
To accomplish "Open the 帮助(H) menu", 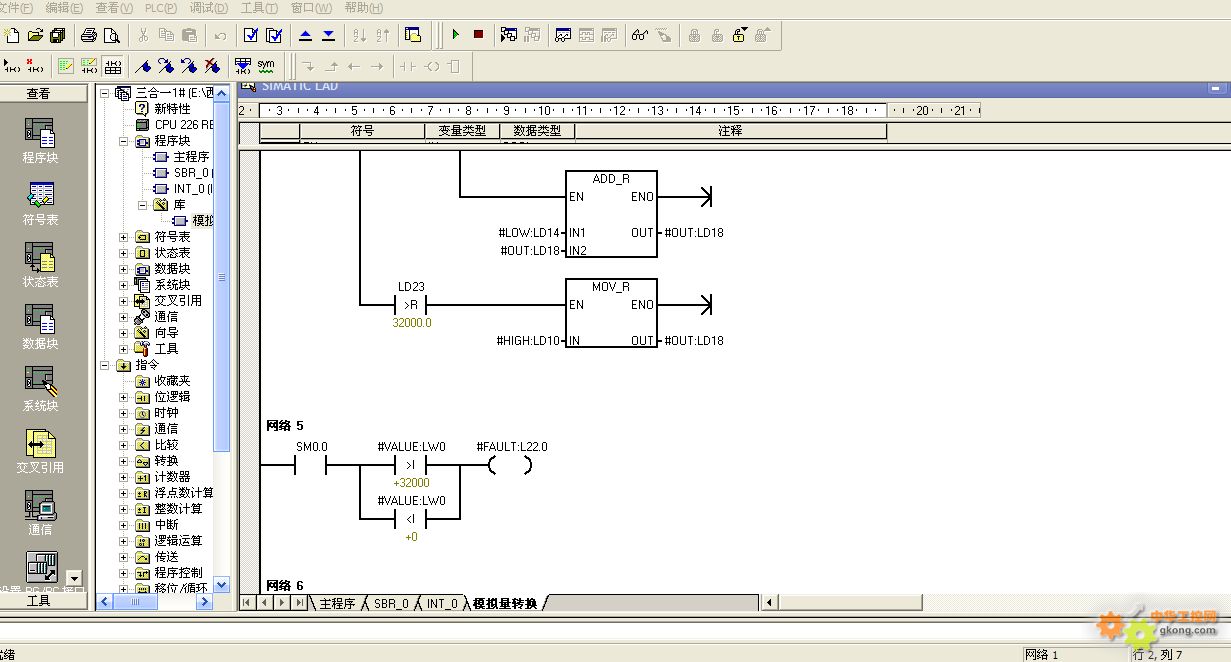I will (x=363, y=8).
